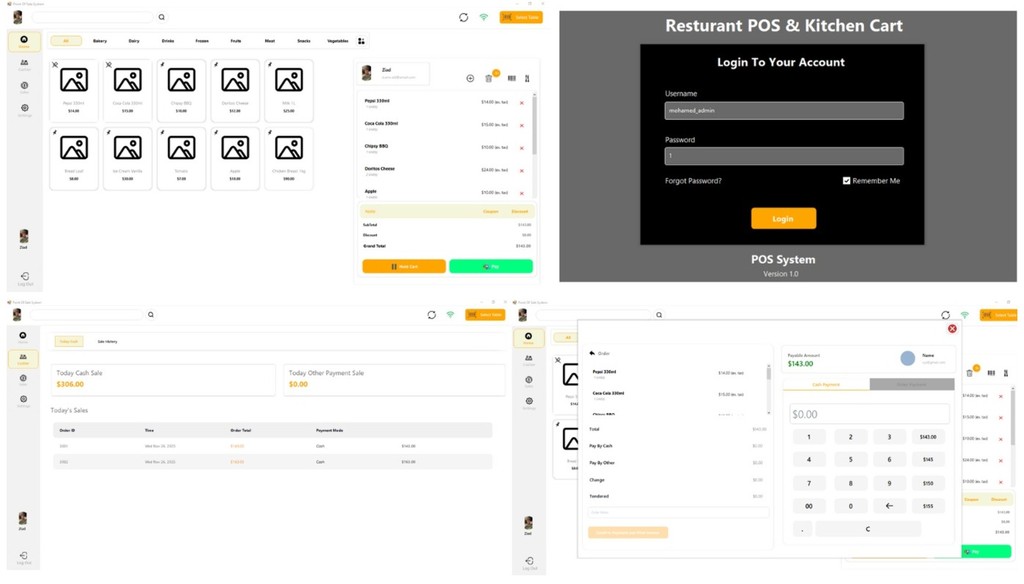Remove Coca Cola 330ml from the catalog screen cart
The height and width of the screenshot is (584, 1024).
click(522, 125)
